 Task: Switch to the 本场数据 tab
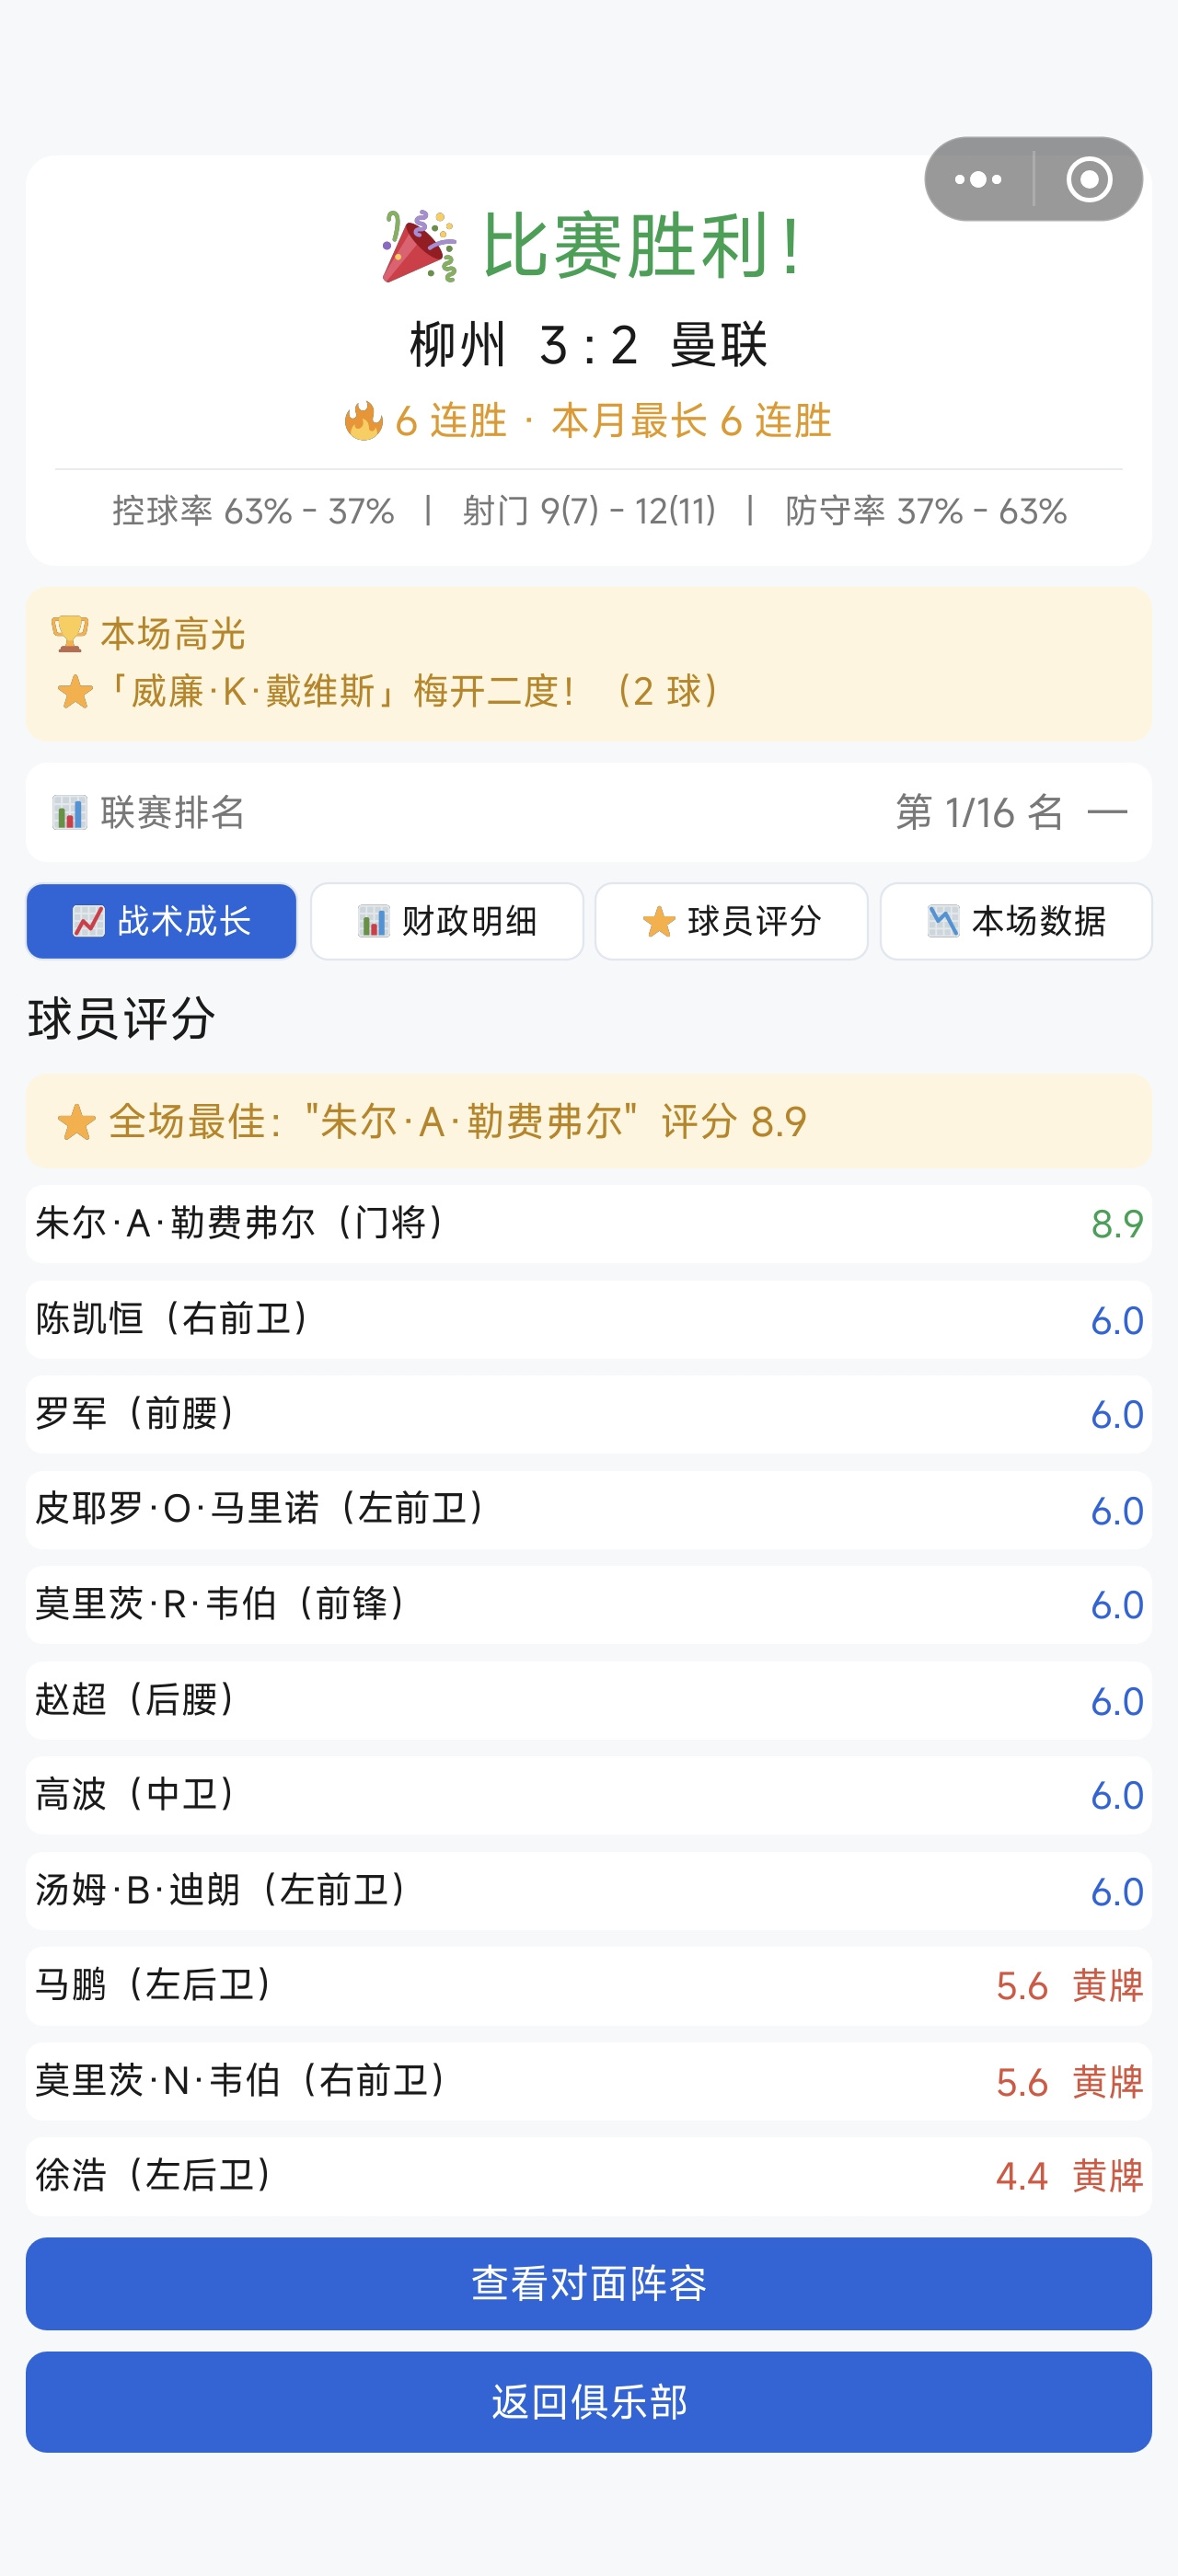[1016, 921]
